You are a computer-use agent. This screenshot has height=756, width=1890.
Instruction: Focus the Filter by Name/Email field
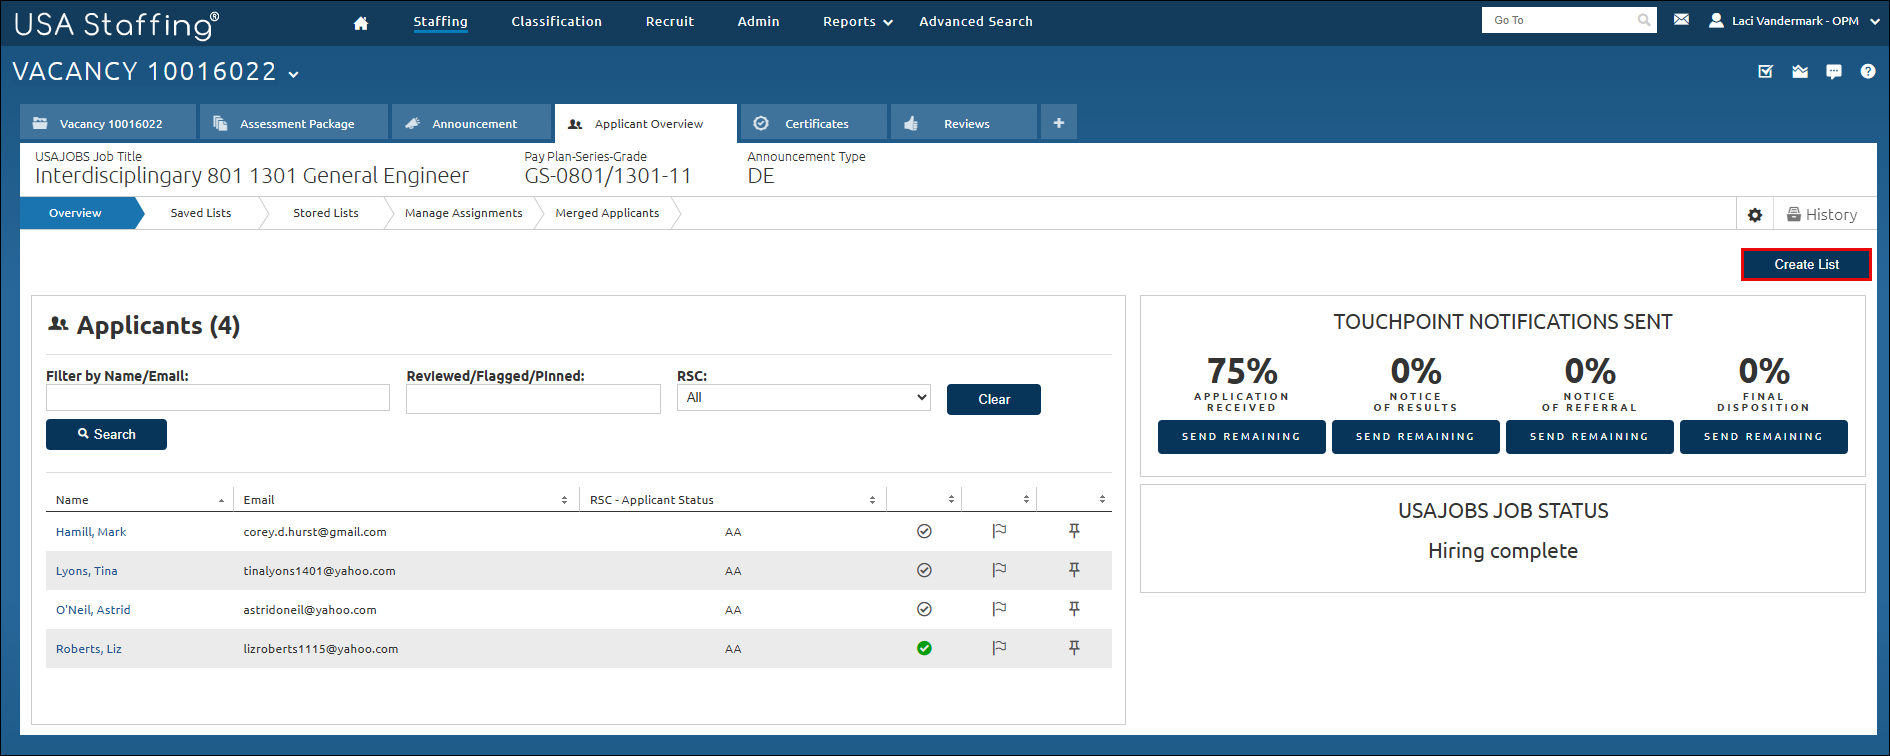point(218,398)
